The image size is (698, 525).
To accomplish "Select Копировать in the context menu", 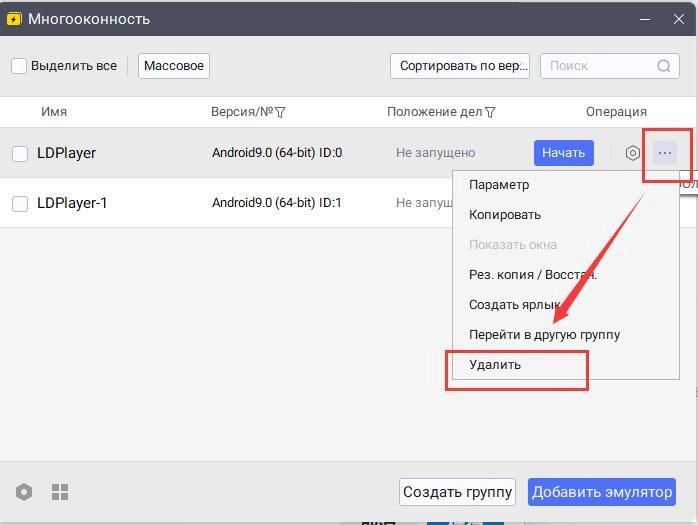I will click(505, 214).
